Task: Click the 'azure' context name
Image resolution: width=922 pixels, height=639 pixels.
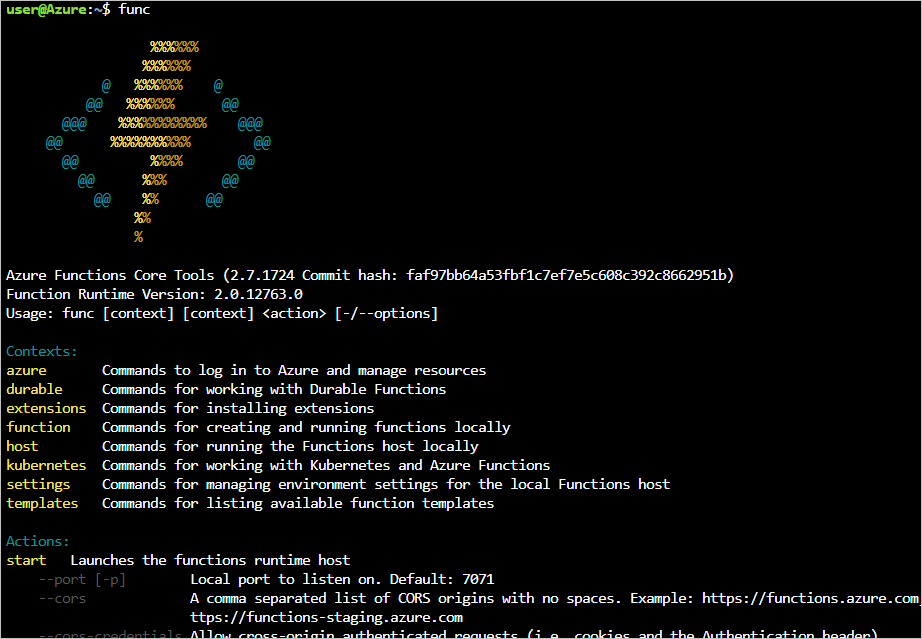Action: tap(26, 370)
